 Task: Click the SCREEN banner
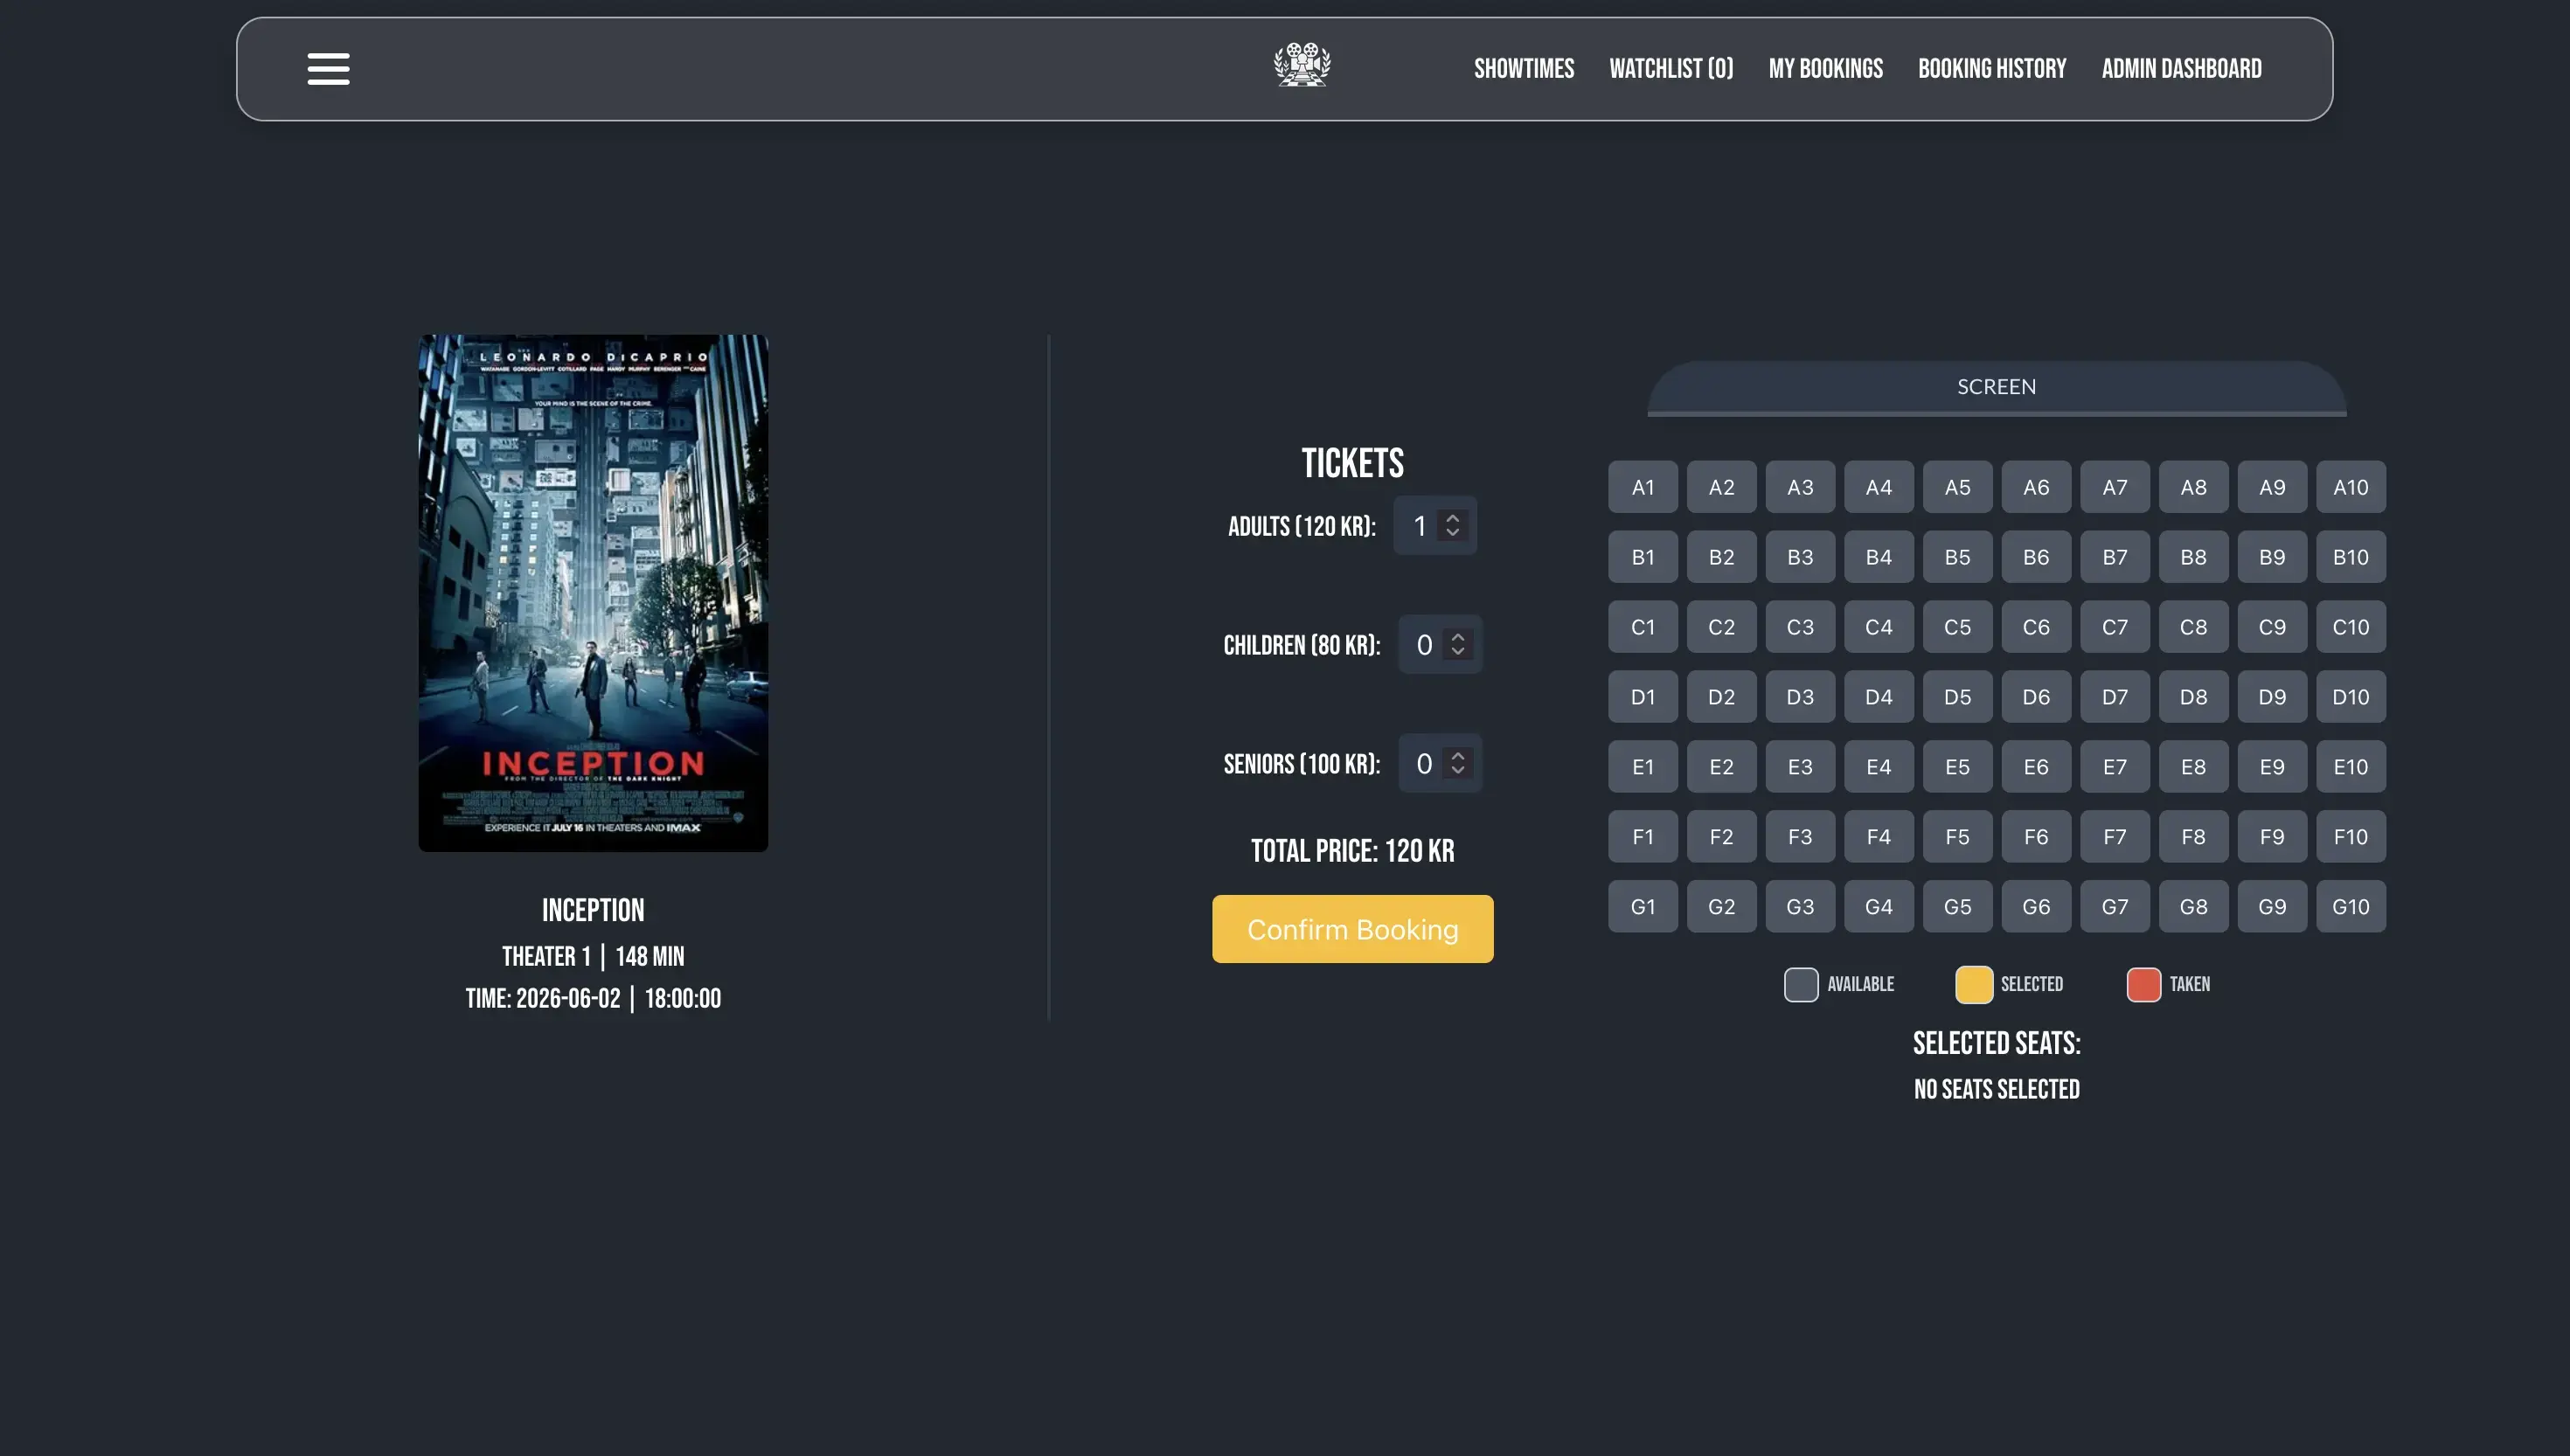1996,388
